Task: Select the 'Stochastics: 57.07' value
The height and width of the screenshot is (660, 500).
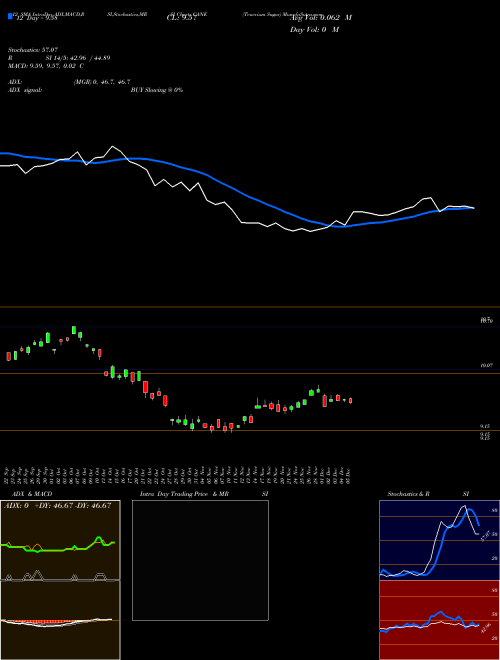Action: [33, 50]
